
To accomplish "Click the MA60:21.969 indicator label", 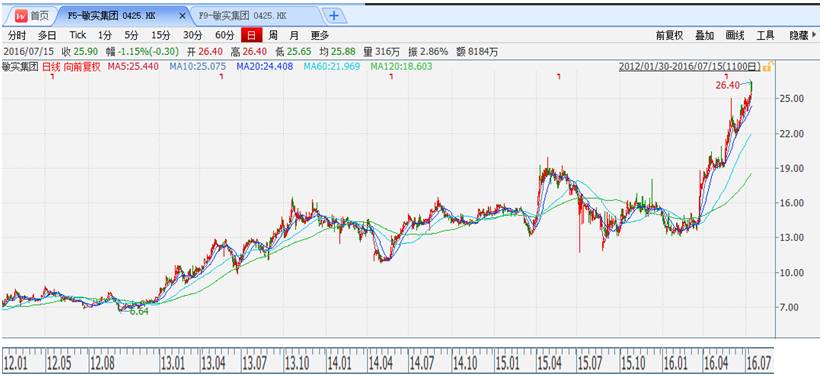I will point(332,66).
